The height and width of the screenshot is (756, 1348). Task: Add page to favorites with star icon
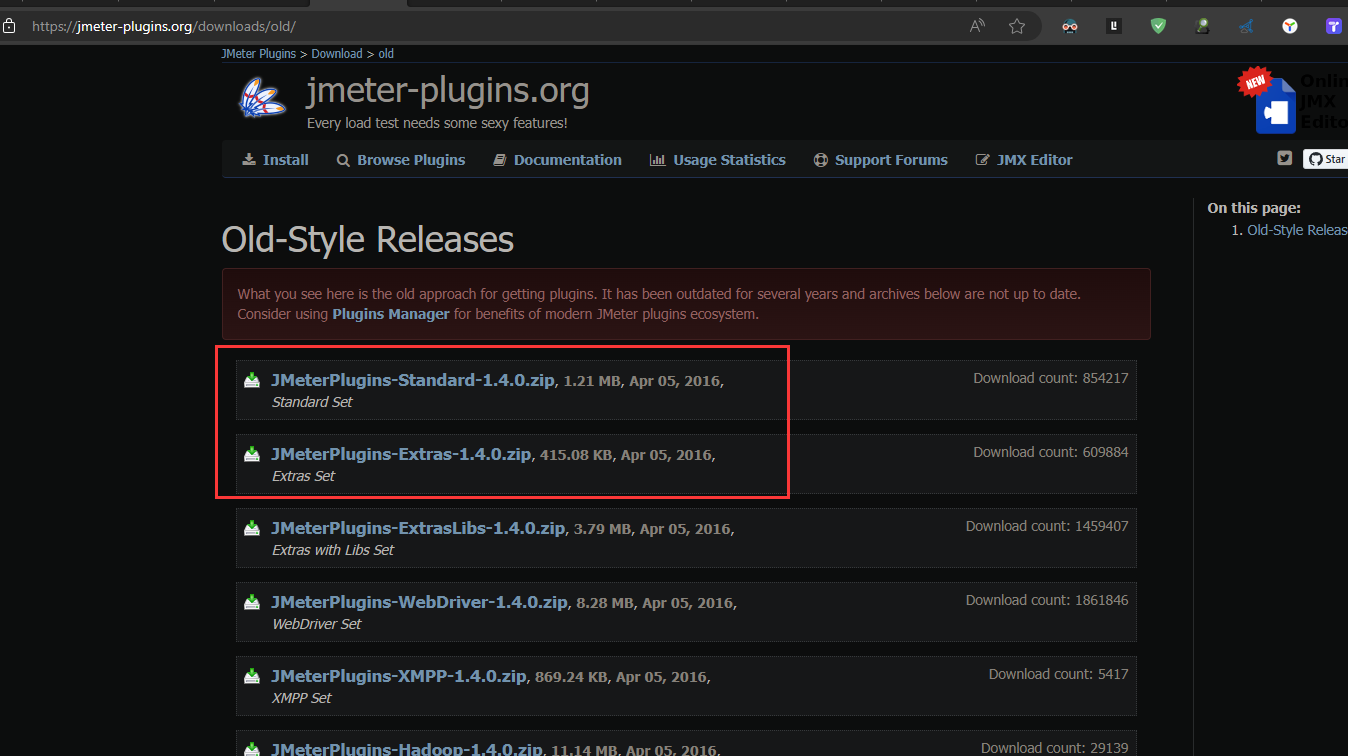(1017, 26)
